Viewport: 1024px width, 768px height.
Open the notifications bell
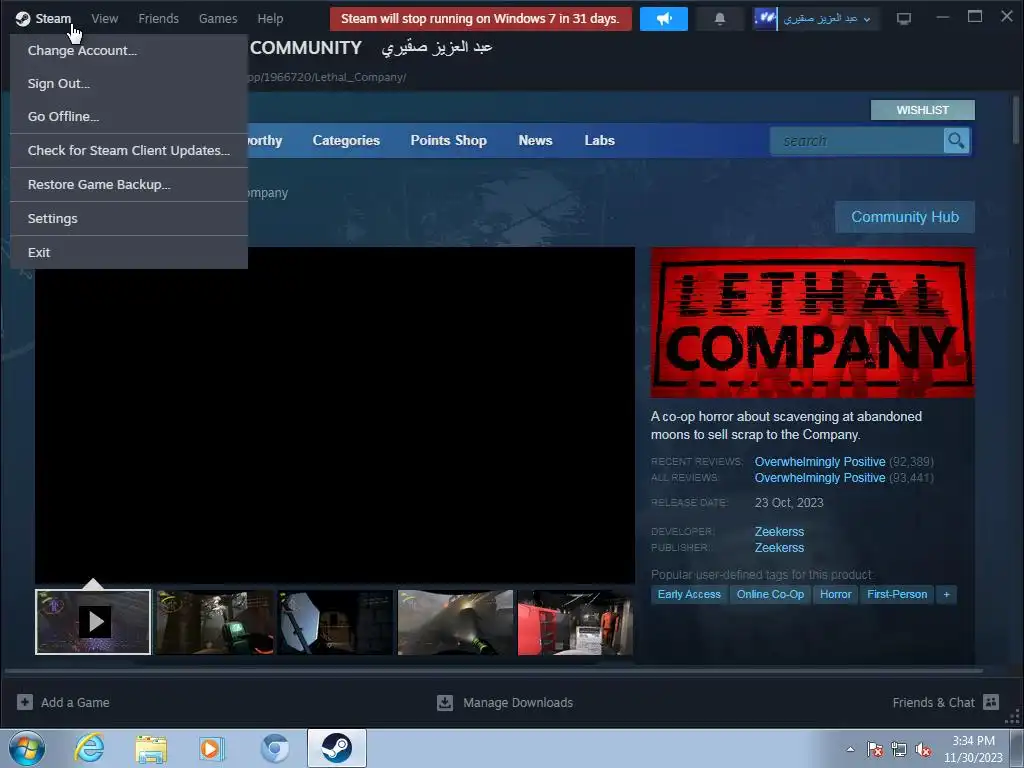pos(720,19)
